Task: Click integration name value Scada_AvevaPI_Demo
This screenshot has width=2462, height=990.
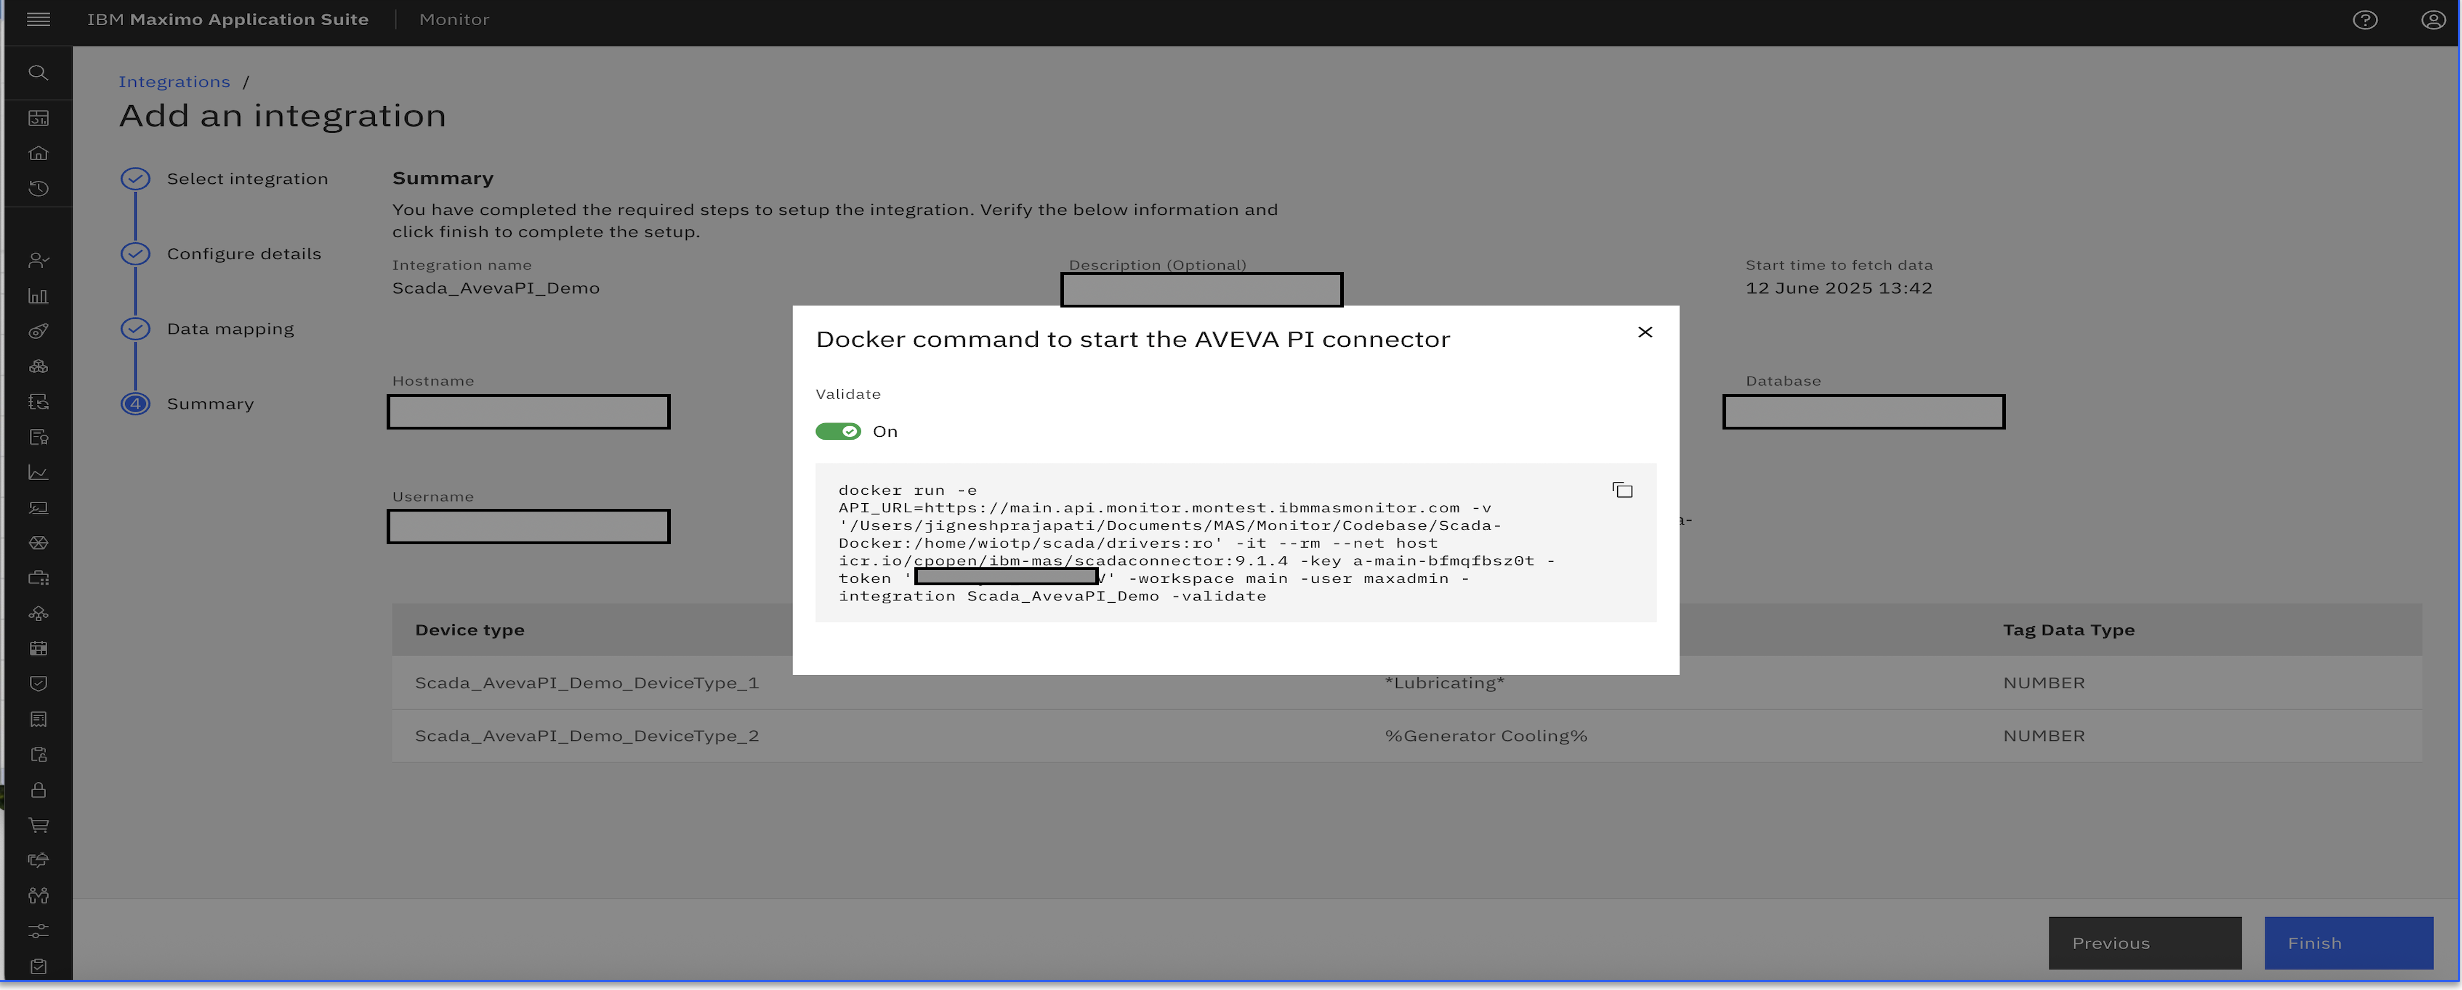Action: [496, 288]
